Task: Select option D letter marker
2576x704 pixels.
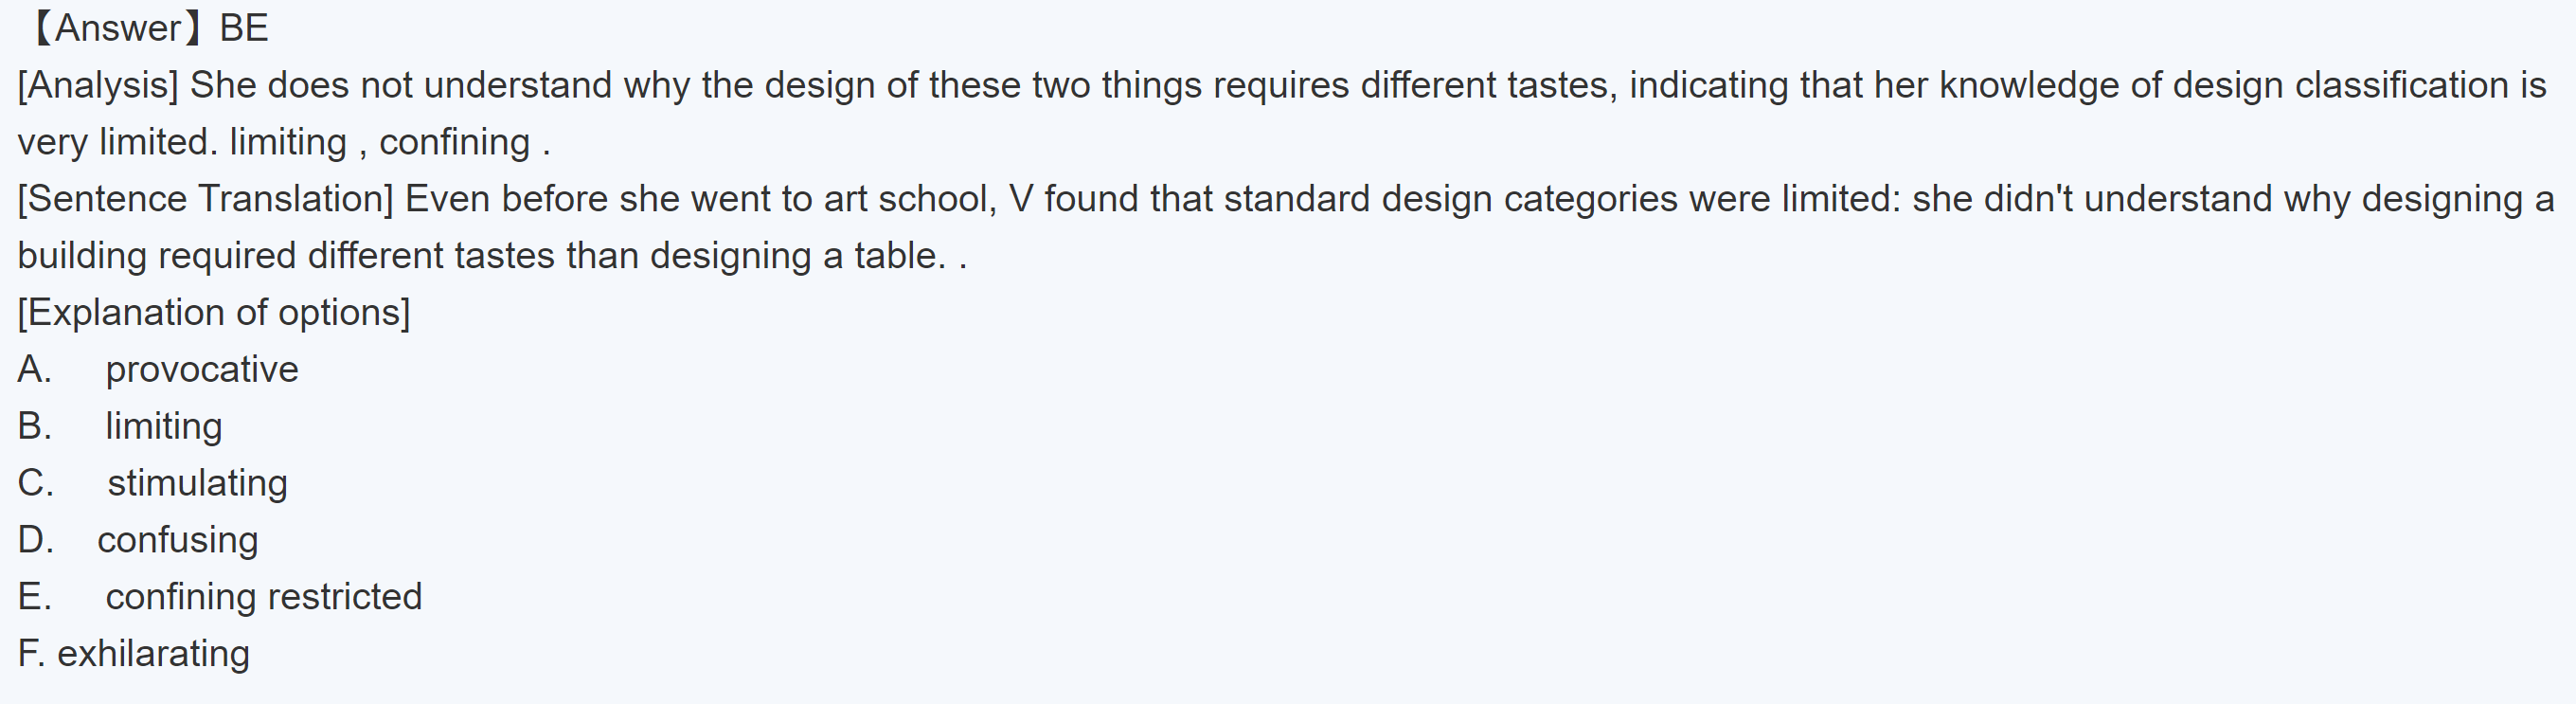Action: pyautogui.click(x=35, y=540)
